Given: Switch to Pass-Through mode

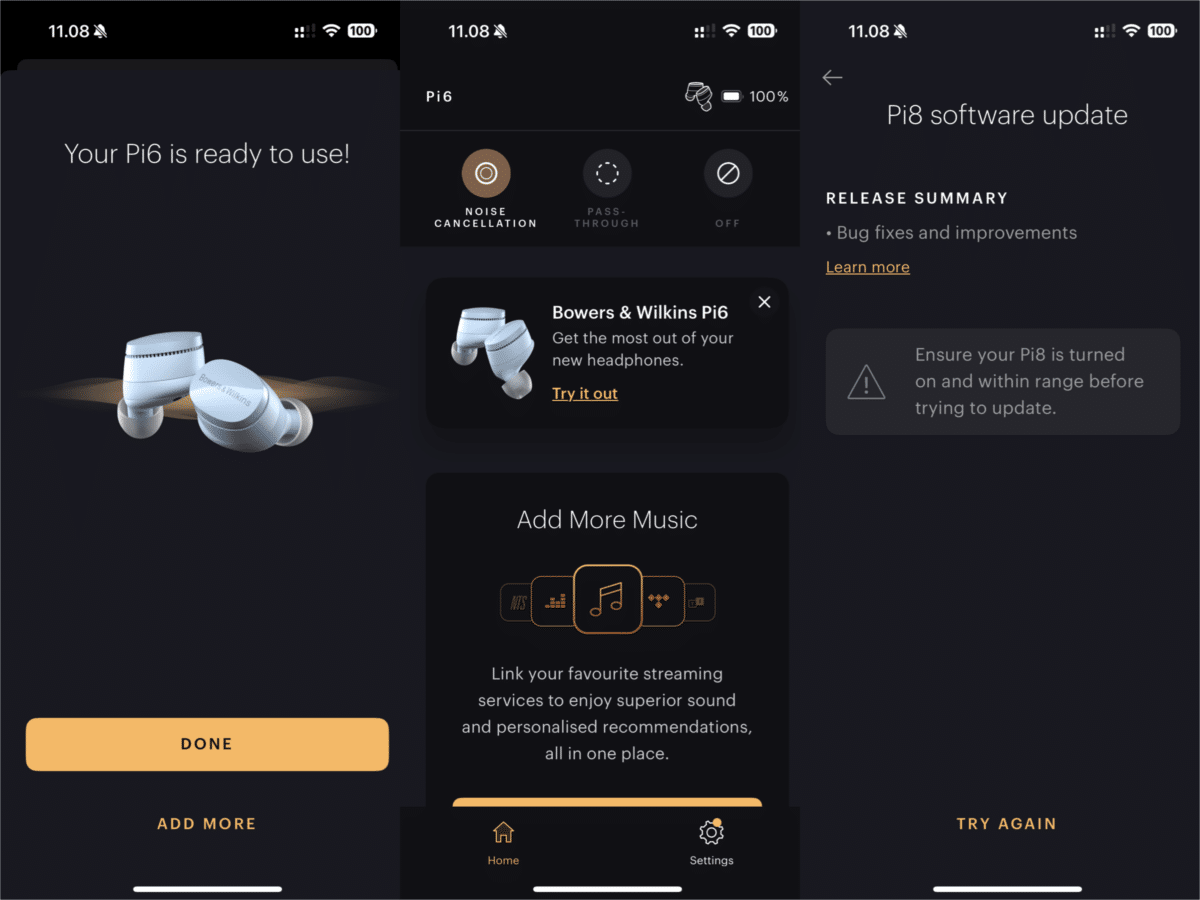Looking at the screenshot, I should [607, 173].
